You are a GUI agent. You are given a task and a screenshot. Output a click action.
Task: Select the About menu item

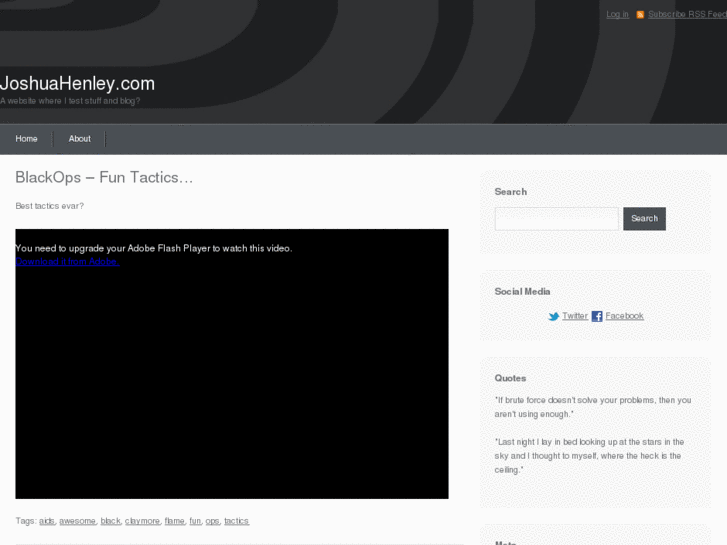tap(80, 139)
